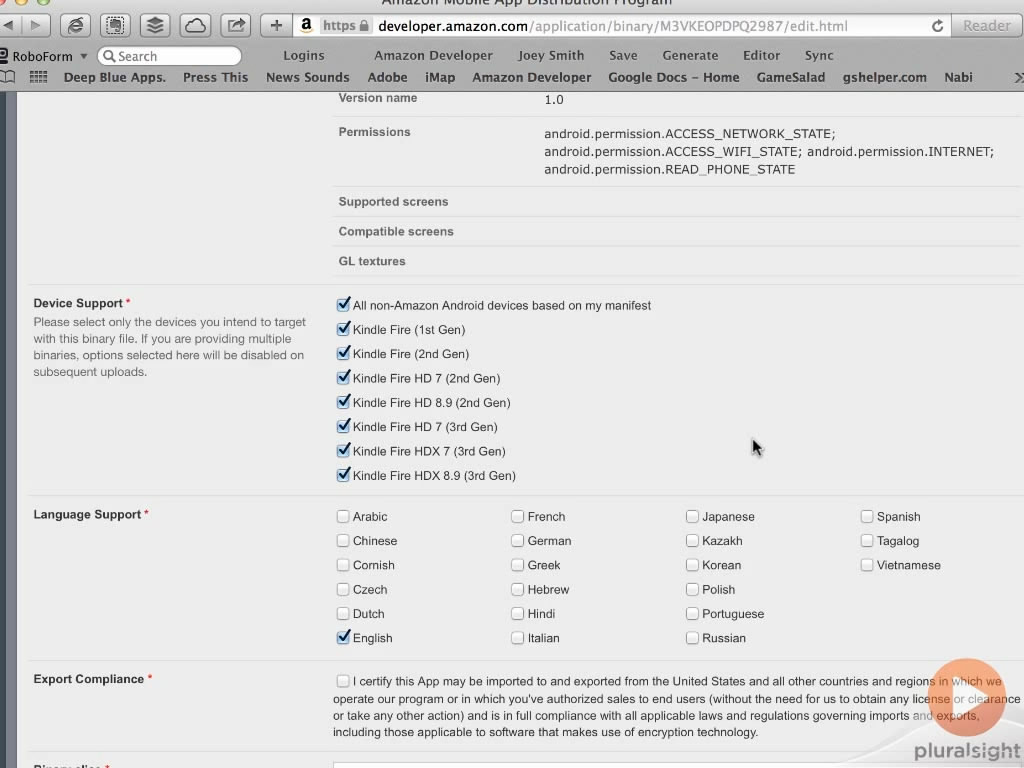1024x768 pixels.
Task: Check the Korean language box
Action: coord(692,565)
